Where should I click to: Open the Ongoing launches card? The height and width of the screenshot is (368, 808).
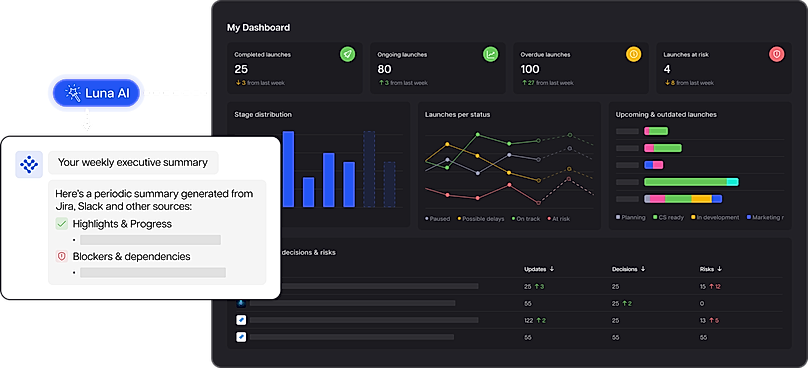pos(437,68)
